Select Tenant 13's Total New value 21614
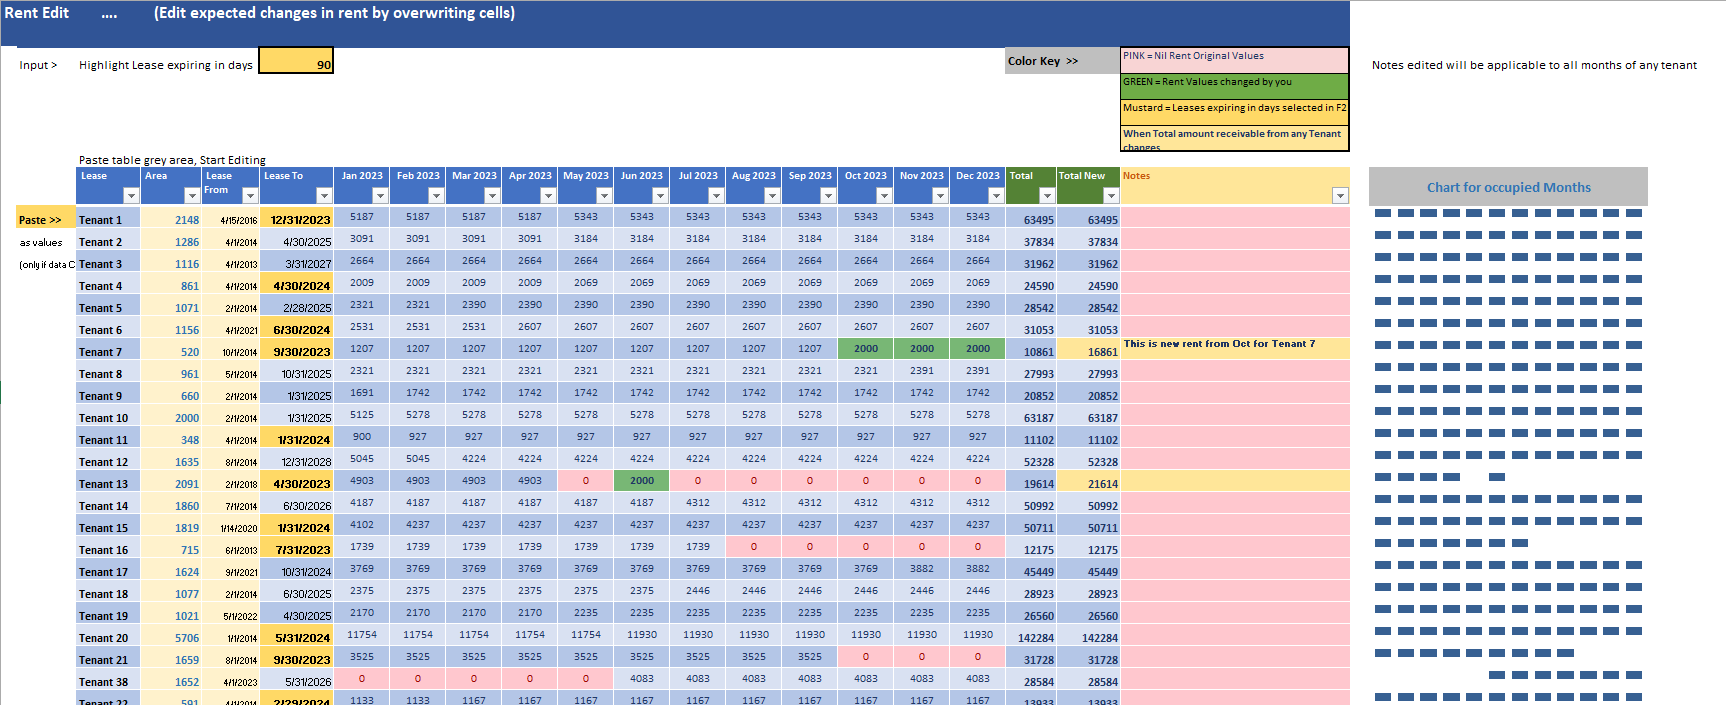 click(x=1089, y=483)
